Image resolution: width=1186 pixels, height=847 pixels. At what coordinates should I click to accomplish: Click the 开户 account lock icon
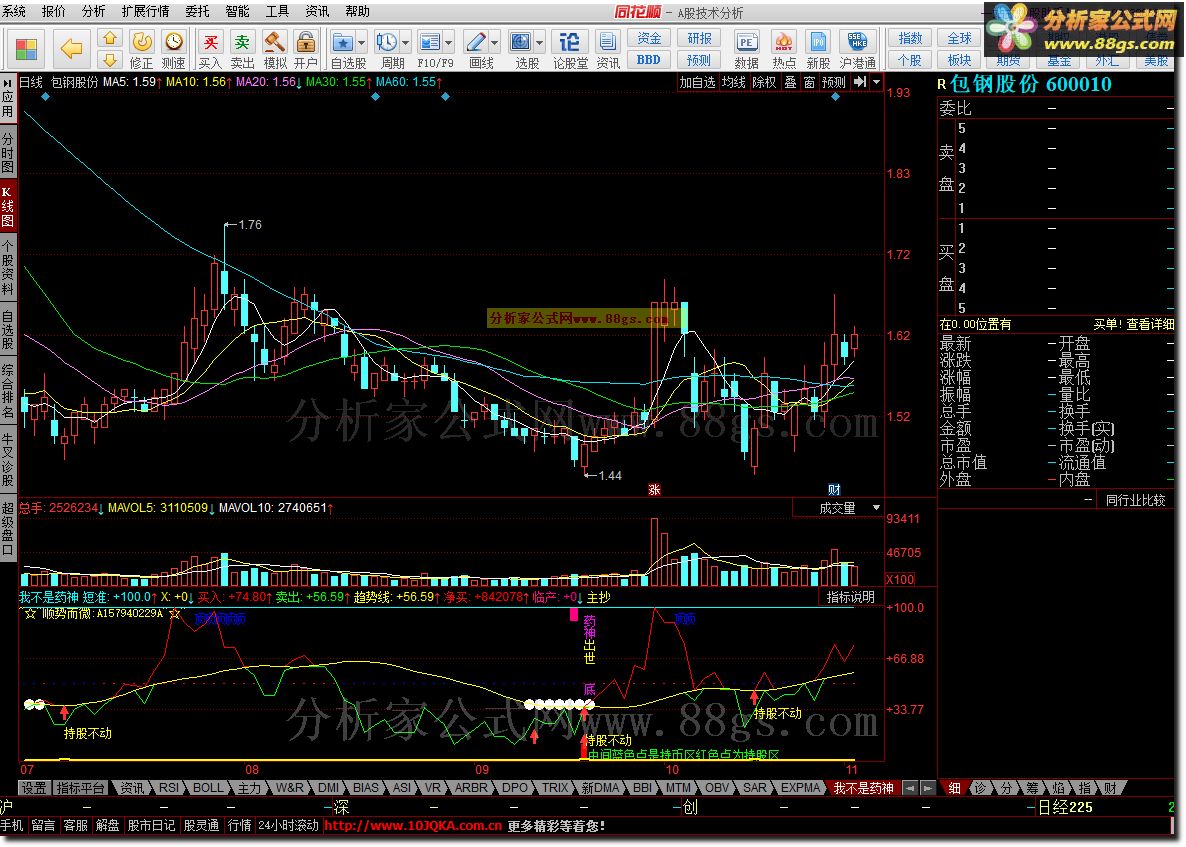coord(306,49)
